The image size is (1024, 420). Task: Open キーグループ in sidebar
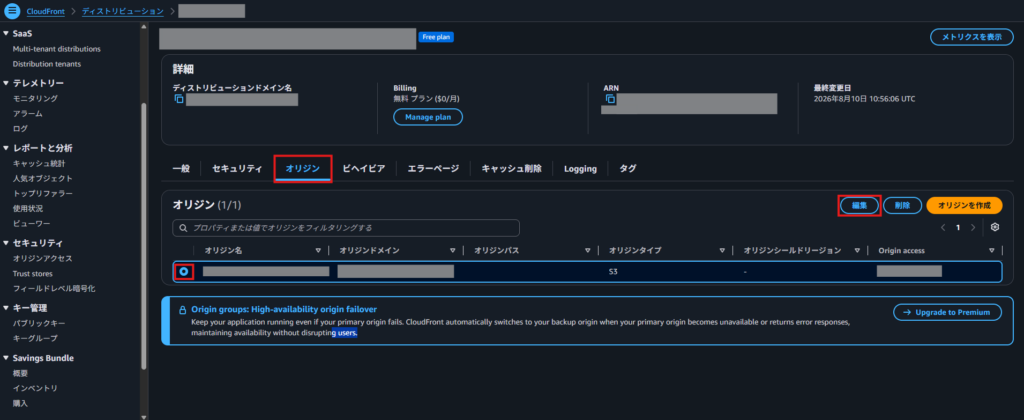point(35,338)
